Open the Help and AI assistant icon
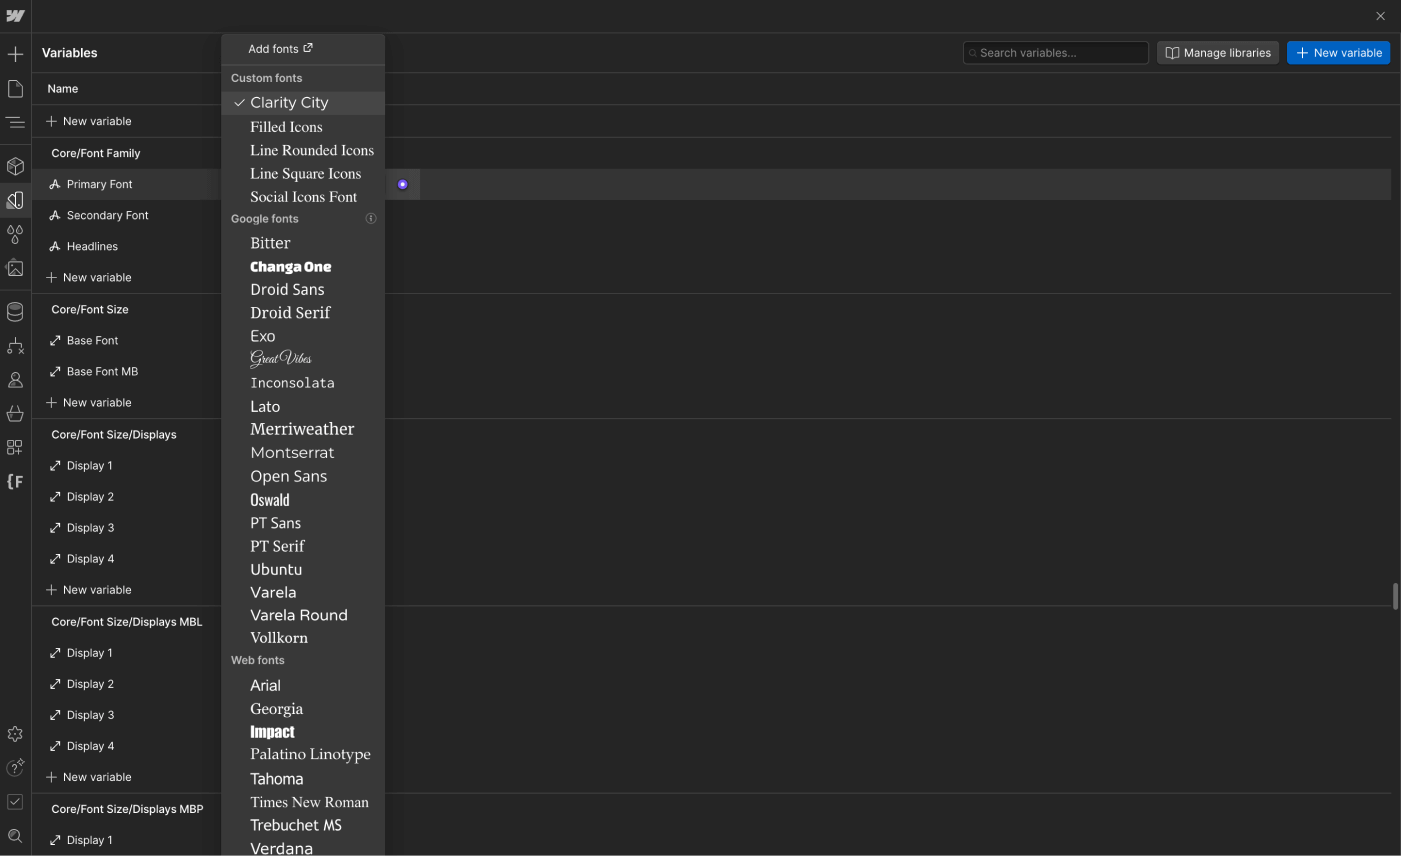Image resolution: width=1401 pixels, height=856 pixels. click(x=15, y=768)
